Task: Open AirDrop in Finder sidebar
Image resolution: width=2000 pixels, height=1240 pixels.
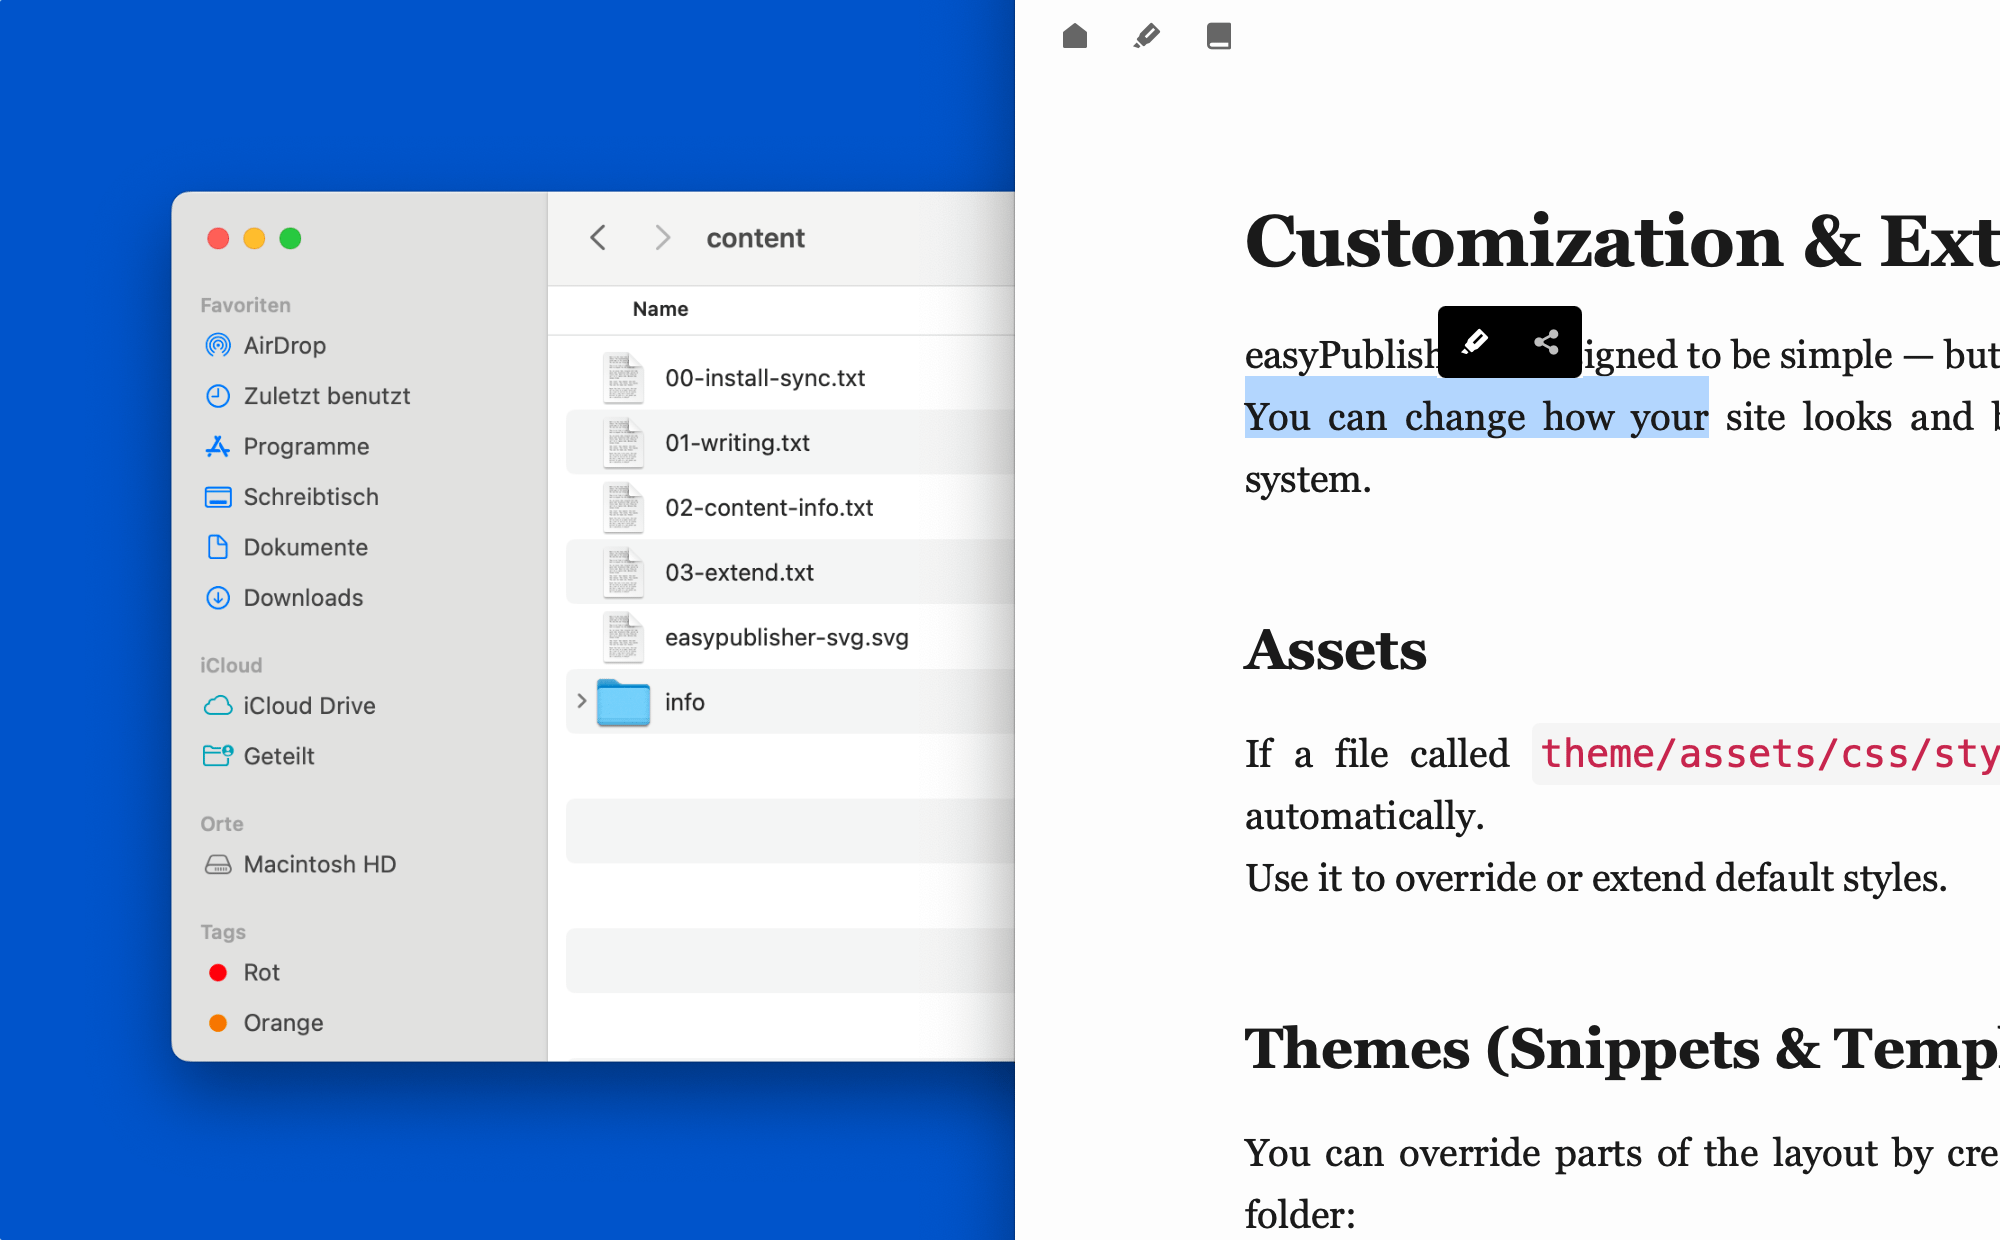Action: [x=284, y=346]
